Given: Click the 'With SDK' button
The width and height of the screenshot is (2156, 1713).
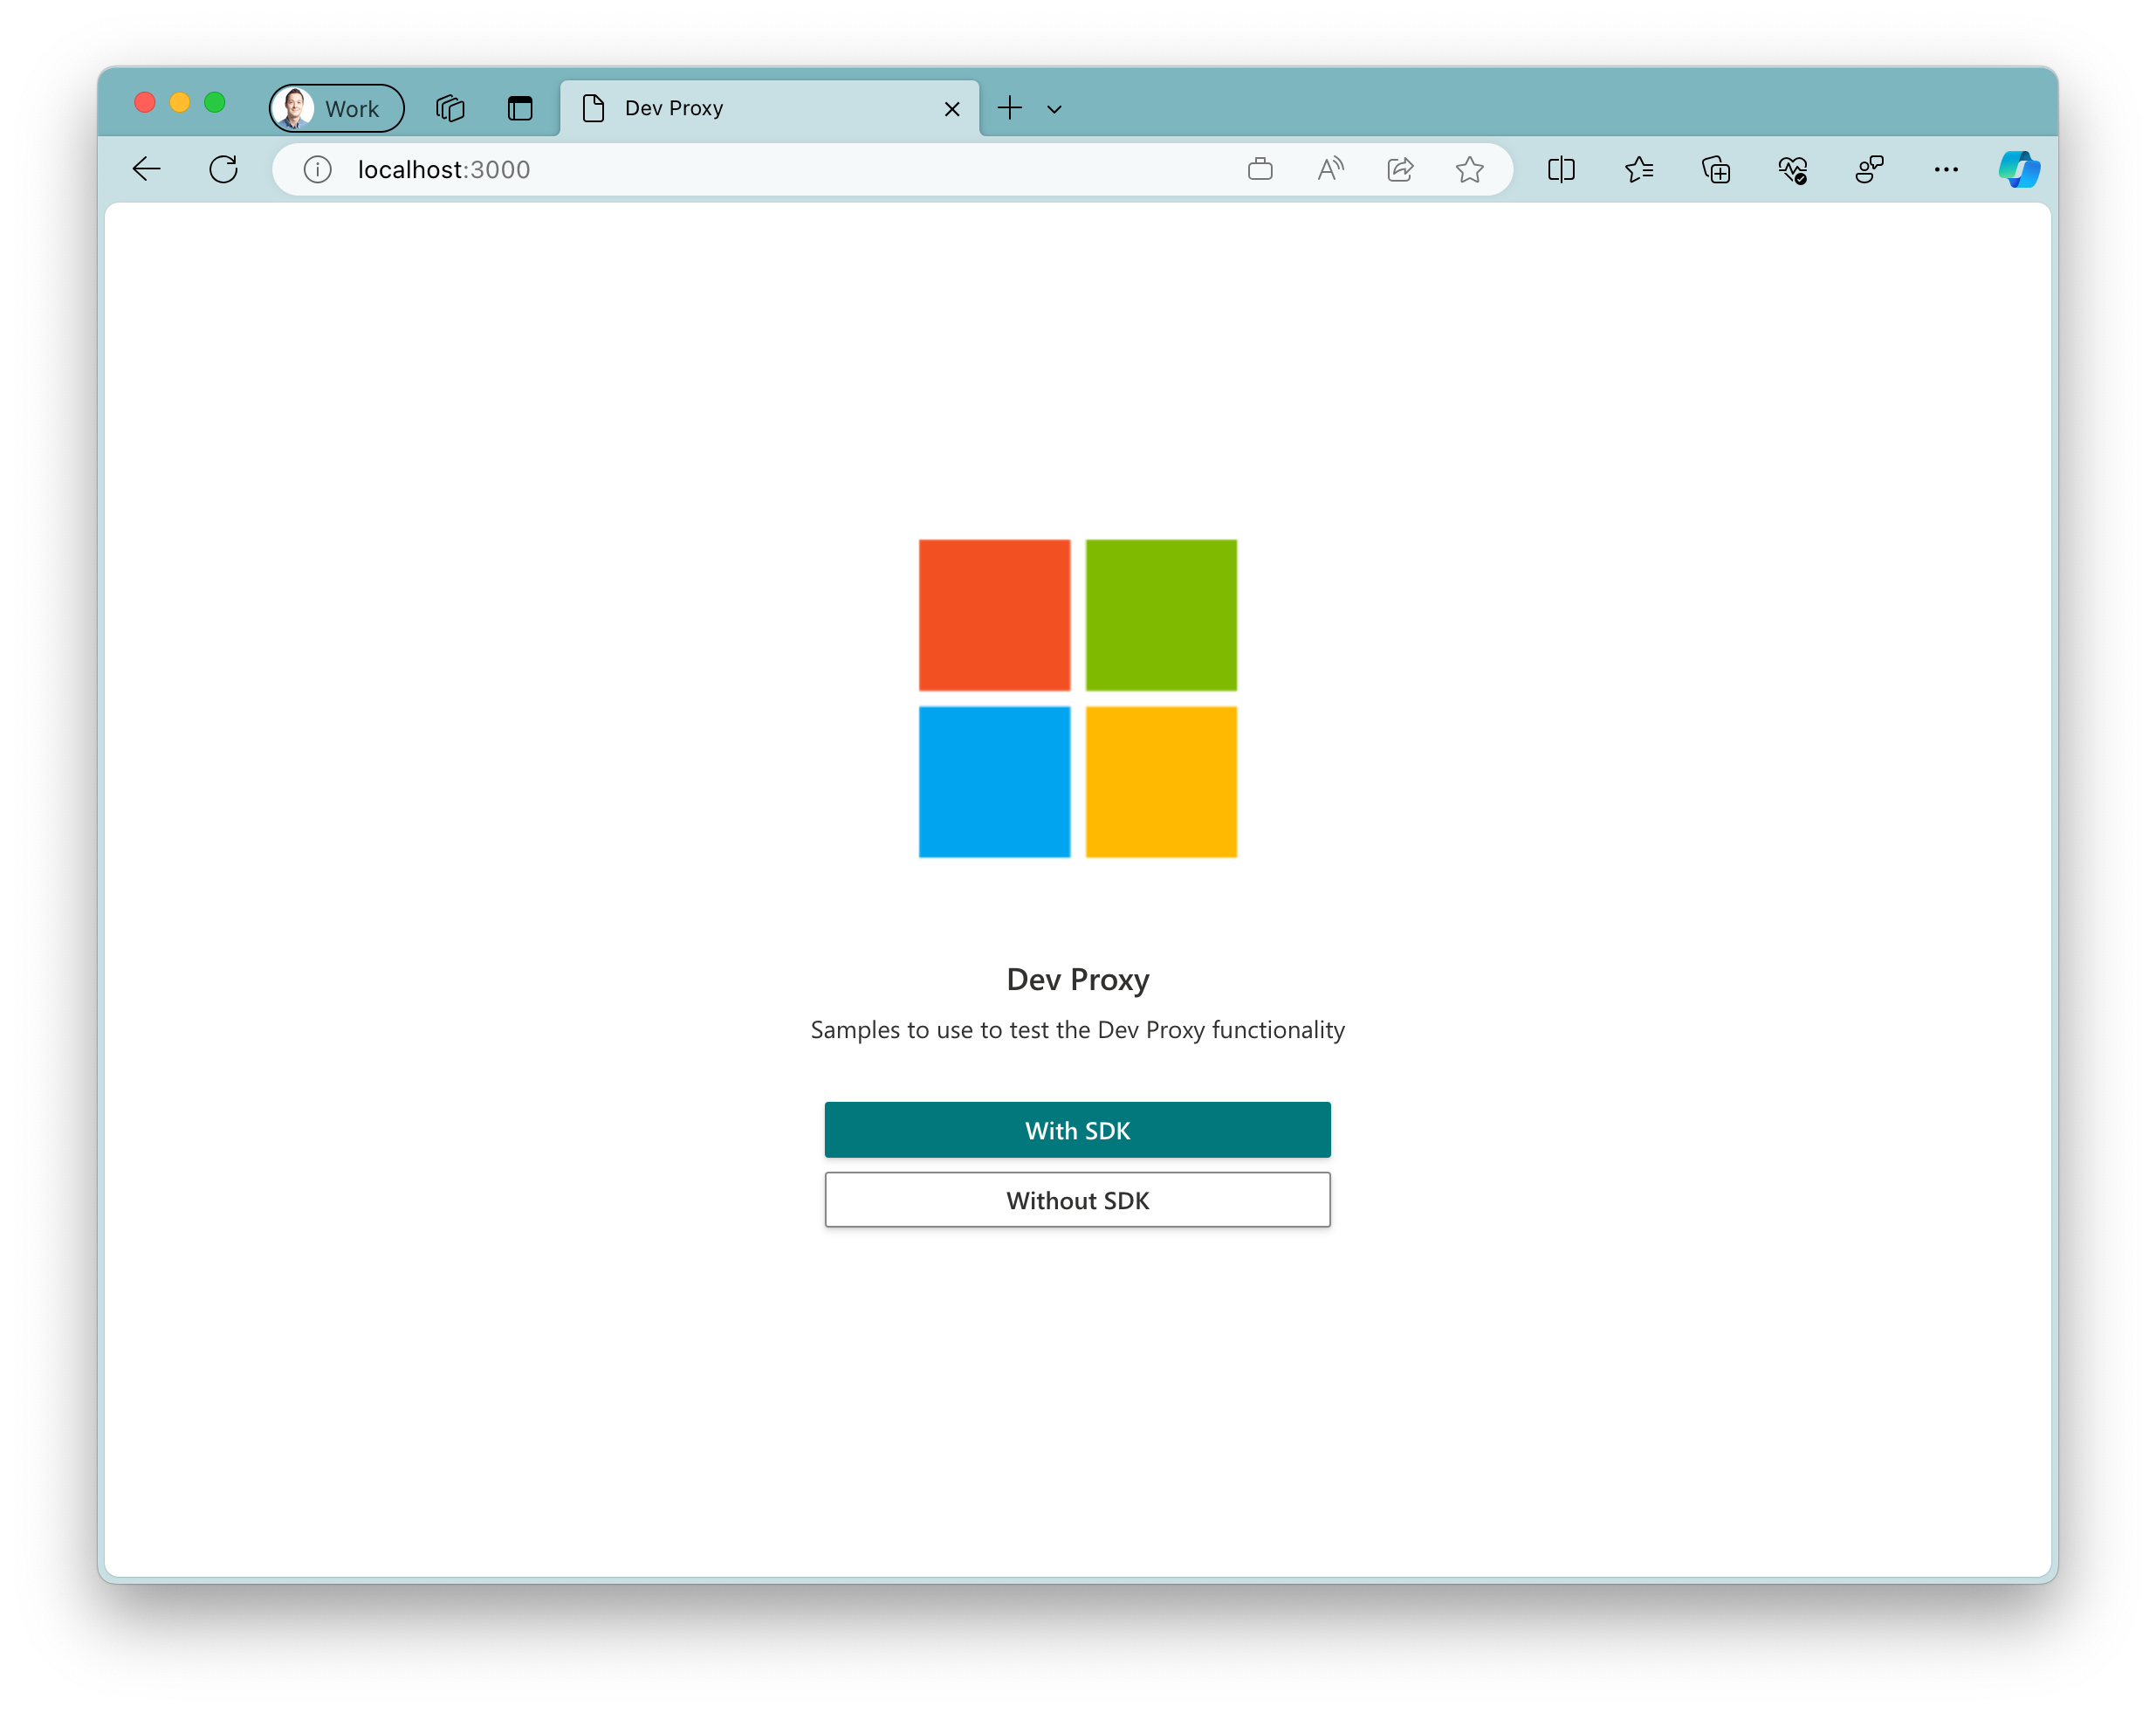Looking at the screenshot, I should point(1076,1129).
